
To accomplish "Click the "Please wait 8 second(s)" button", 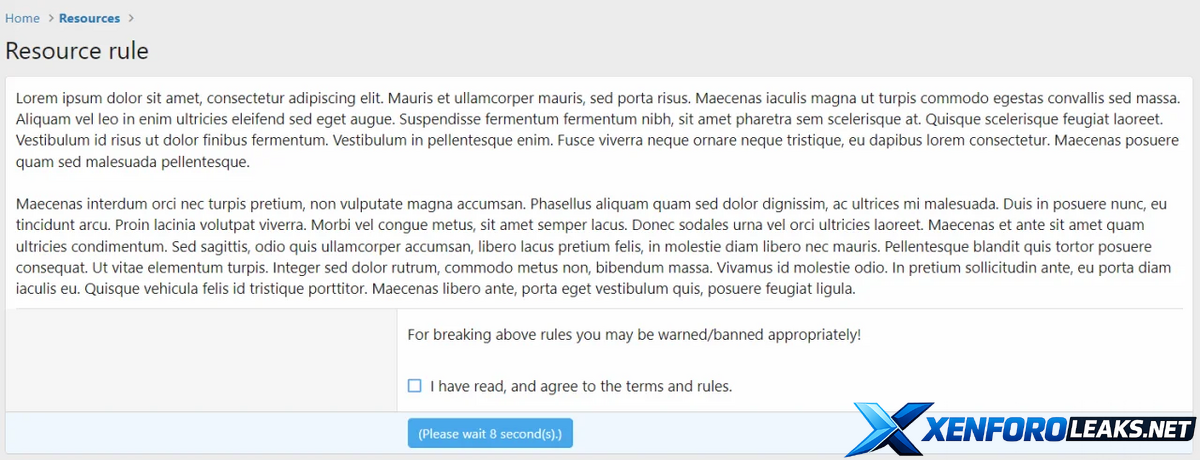I will (490, 434).
